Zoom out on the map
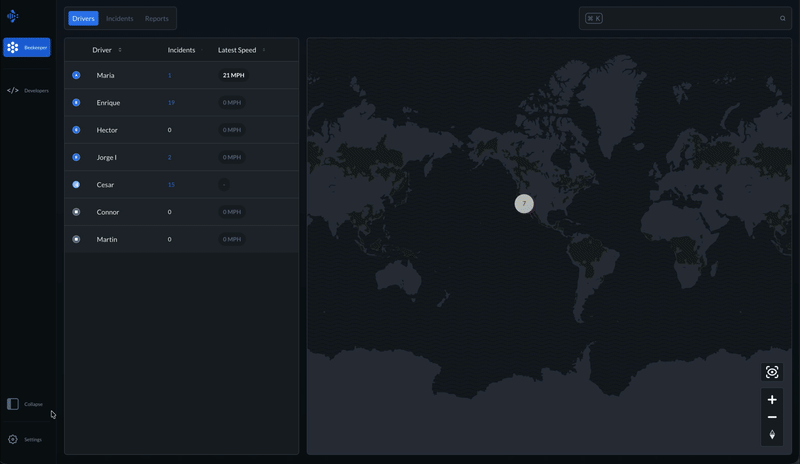The width and height of the screenshot is (800, 464). coord(771,417)
